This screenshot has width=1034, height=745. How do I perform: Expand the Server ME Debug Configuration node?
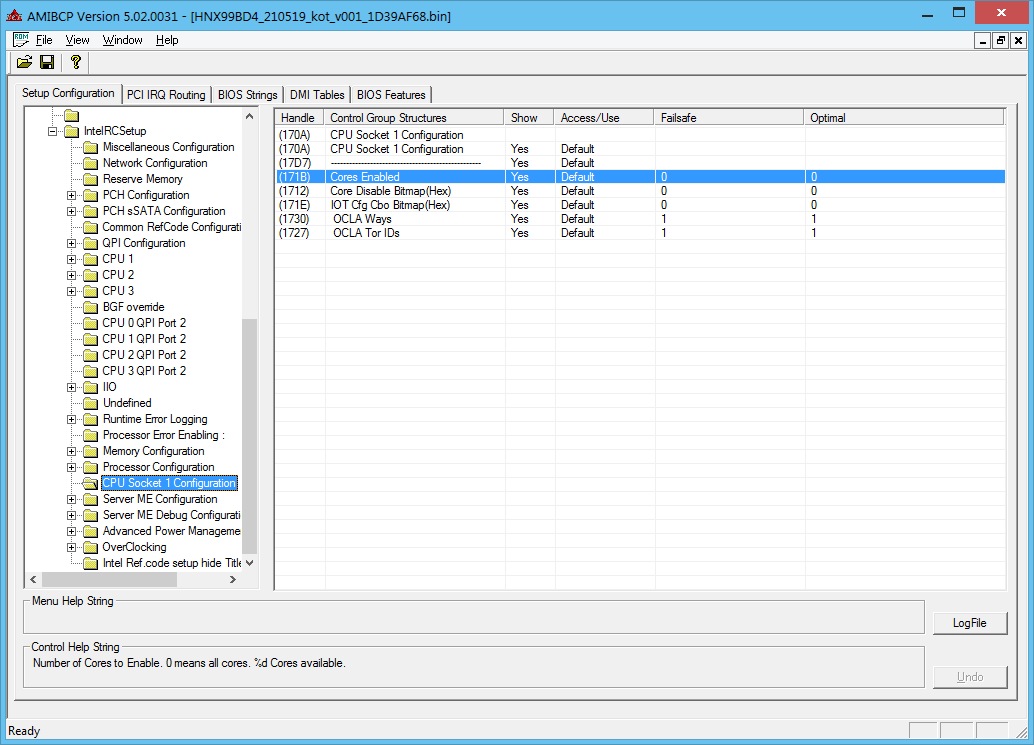71,515
